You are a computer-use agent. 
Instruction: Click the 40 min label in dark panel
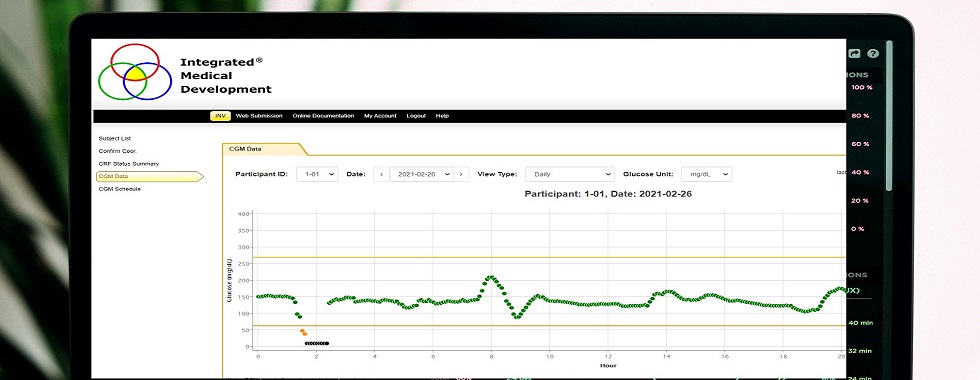[x=861, y=323]
